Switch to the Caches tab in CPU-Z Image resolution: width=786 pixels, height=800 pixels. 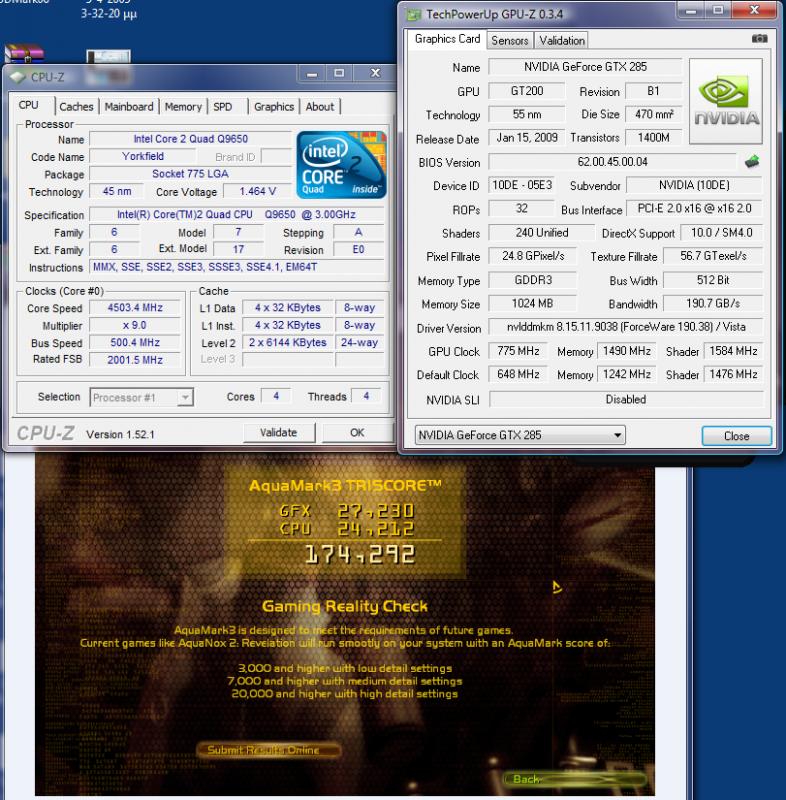(76, 107)
